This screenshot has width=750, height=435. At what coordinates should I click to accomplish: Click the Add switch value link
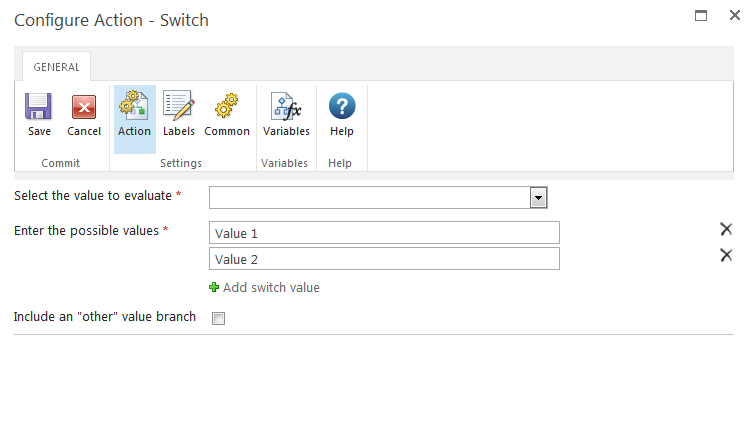pyautogui.click(x=271, y=288)
